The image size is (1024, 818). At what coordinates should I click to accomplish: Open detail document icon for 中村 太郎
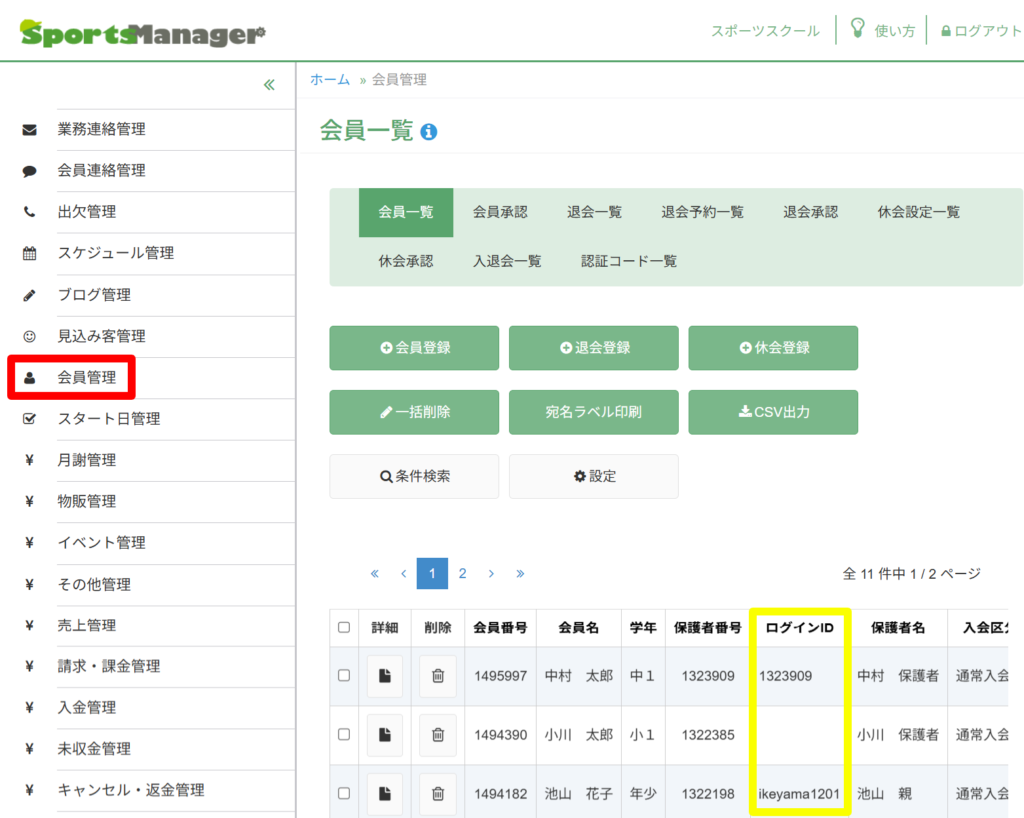click(385, 676)
